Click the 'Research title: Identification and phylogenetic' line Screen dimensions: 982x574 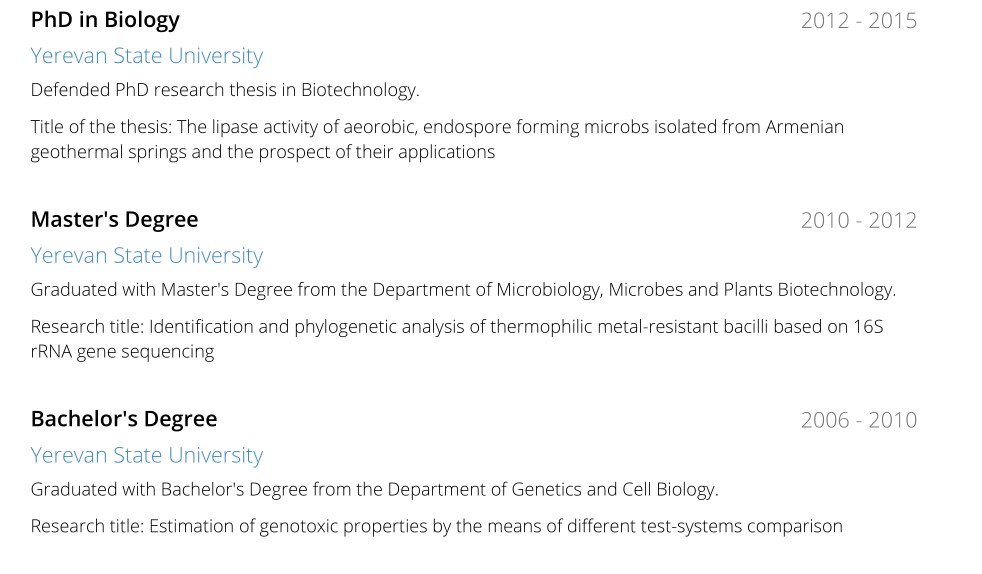pyautogui.click(x=457, y=327)
